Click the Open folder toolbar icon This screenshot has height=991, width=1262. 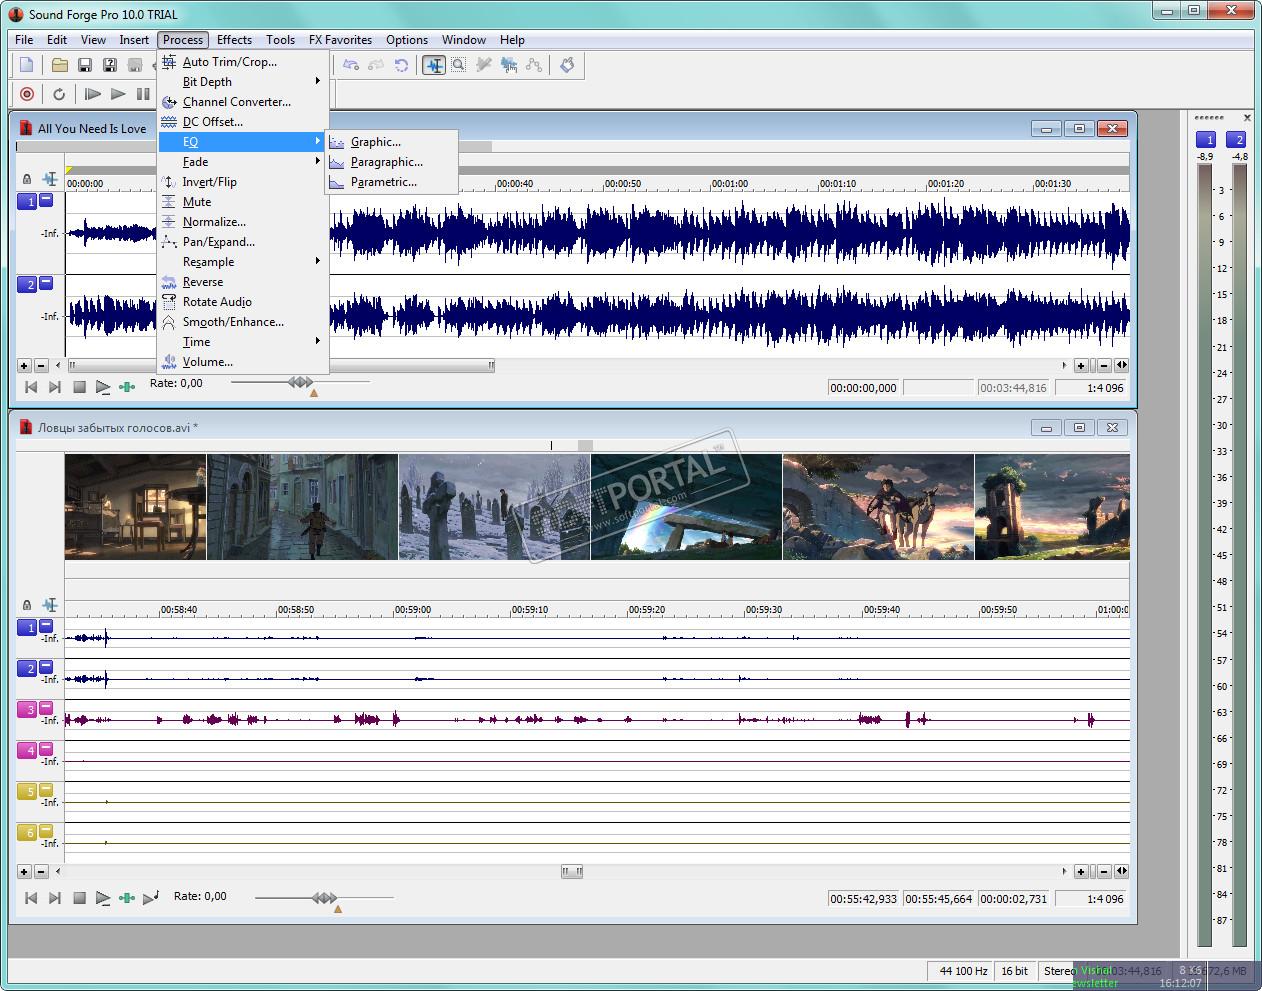[x=60, y=65]
